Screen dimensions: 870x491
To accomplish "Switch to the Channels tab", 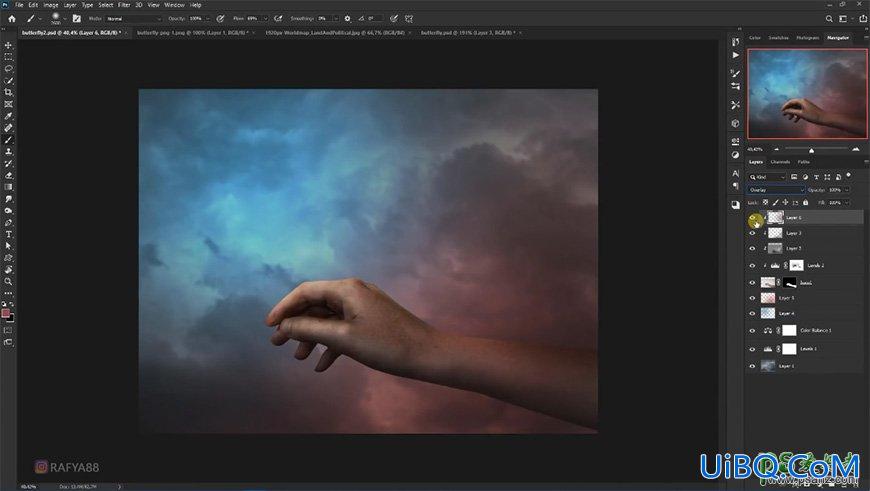I will [780, 162].
